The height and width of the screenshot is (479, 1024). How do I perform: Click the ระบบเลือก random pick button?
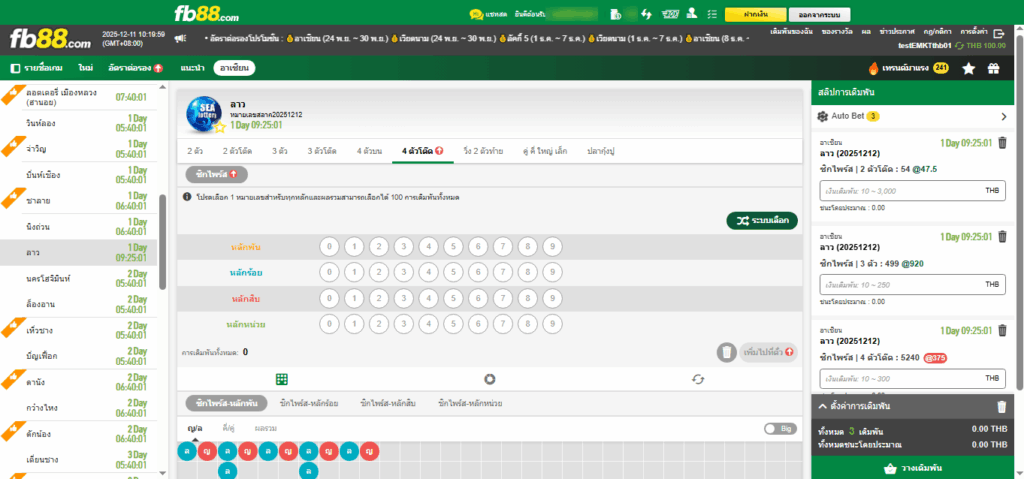tap(762, 221)
